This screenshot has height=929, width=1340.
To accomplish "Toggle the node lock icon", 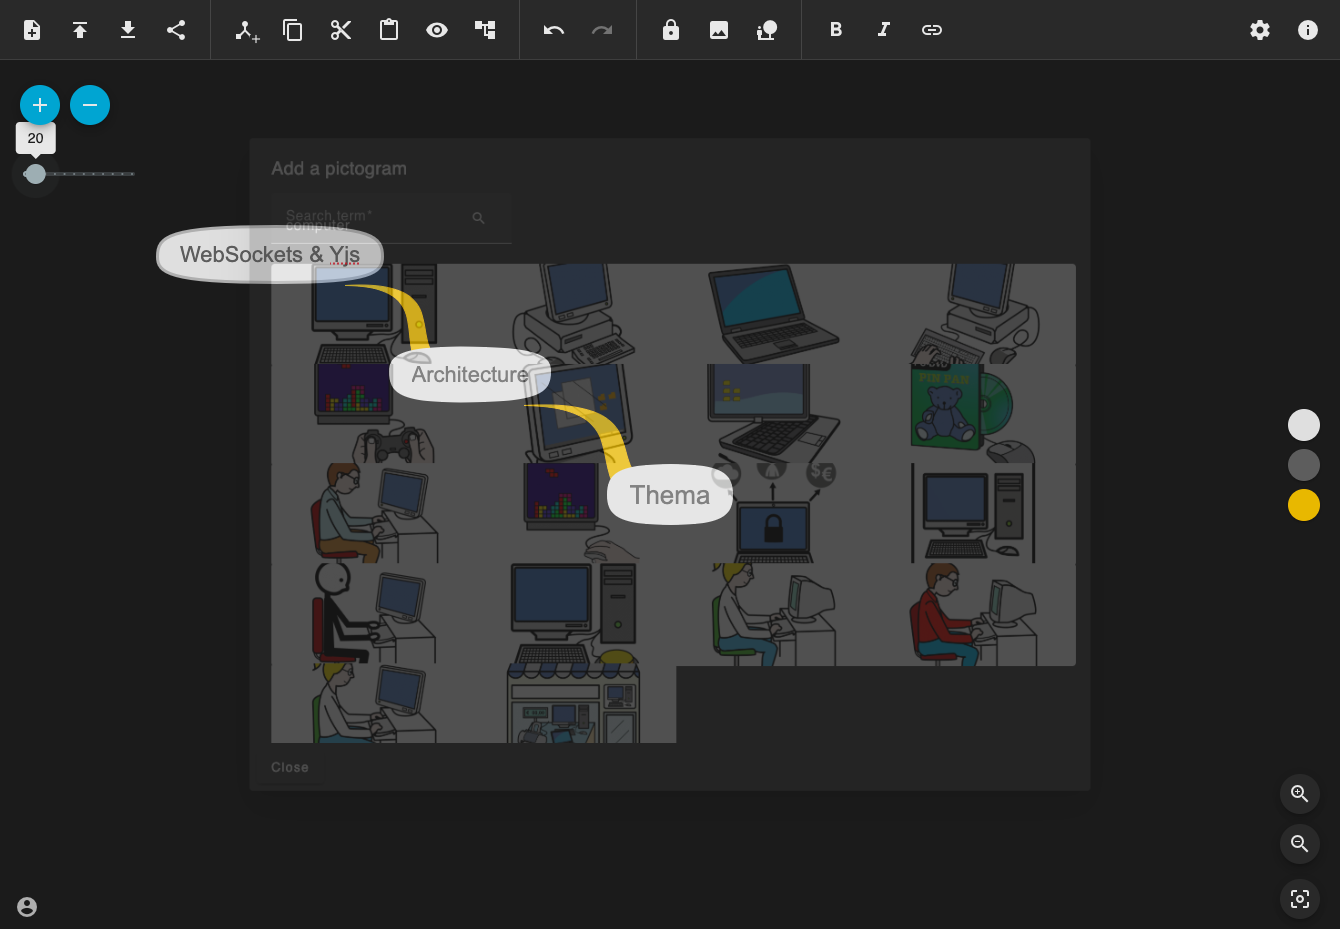I will 671,30.
